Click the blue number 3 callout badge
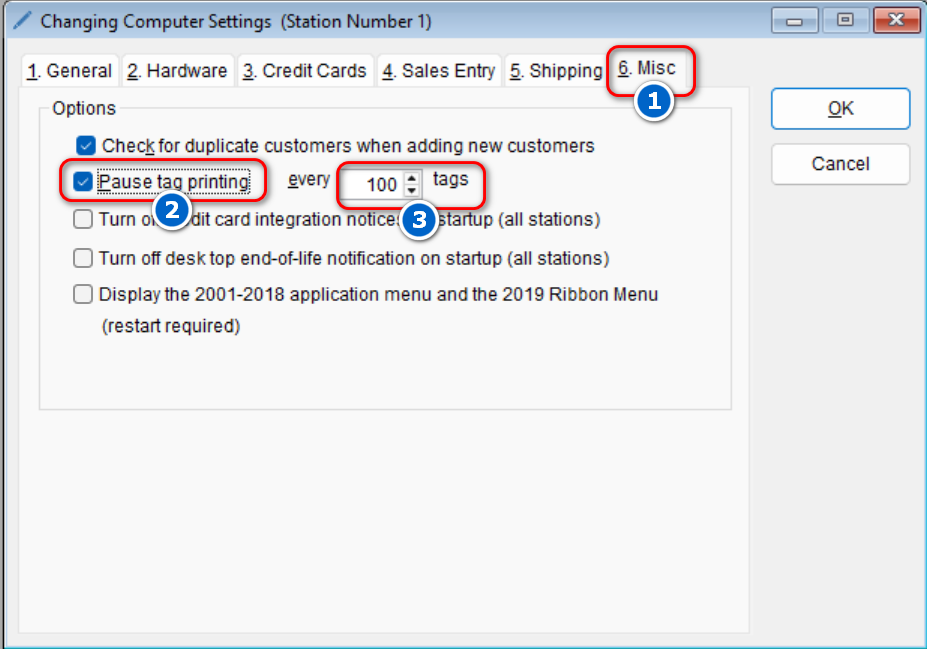This screenshot has width=927, height=649. point(420,221)
